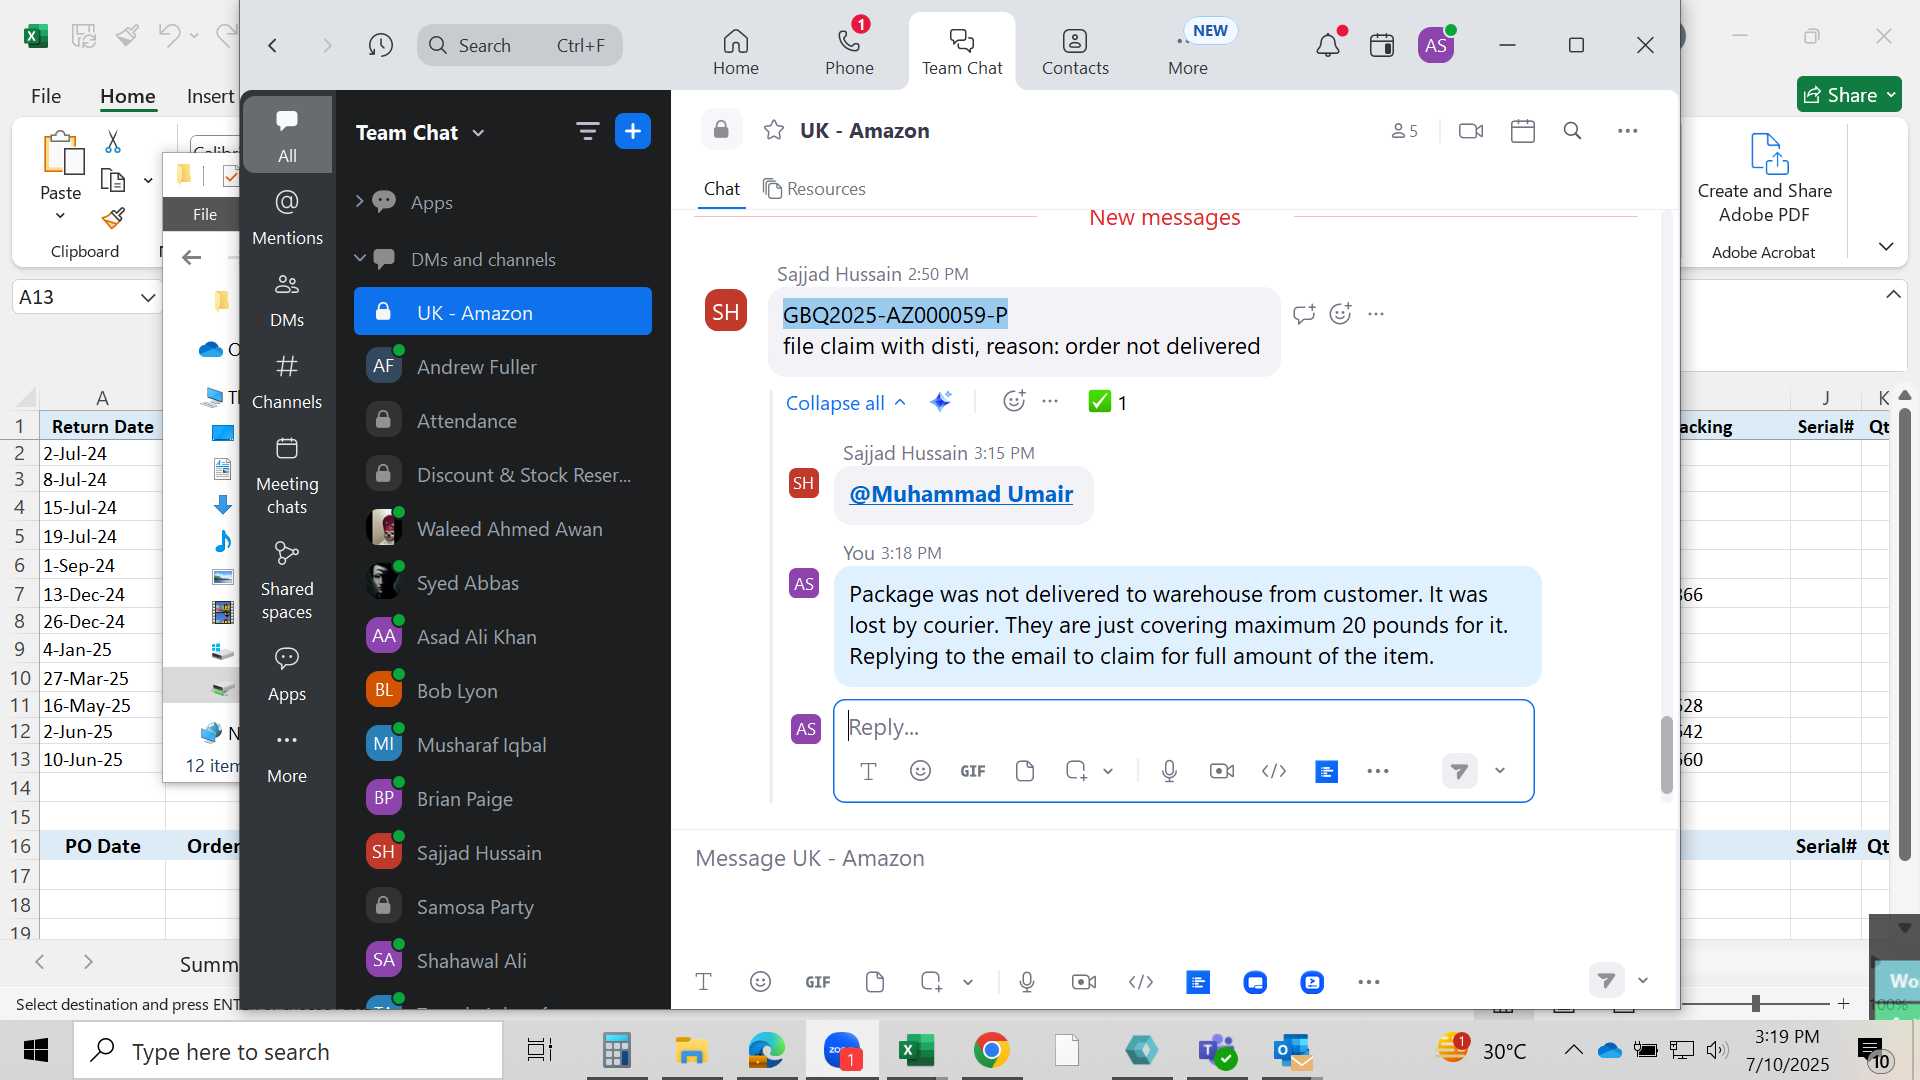Open channel more options ellipsis
Viewport: 1920px width, 1080px height.
point(1628,131)
